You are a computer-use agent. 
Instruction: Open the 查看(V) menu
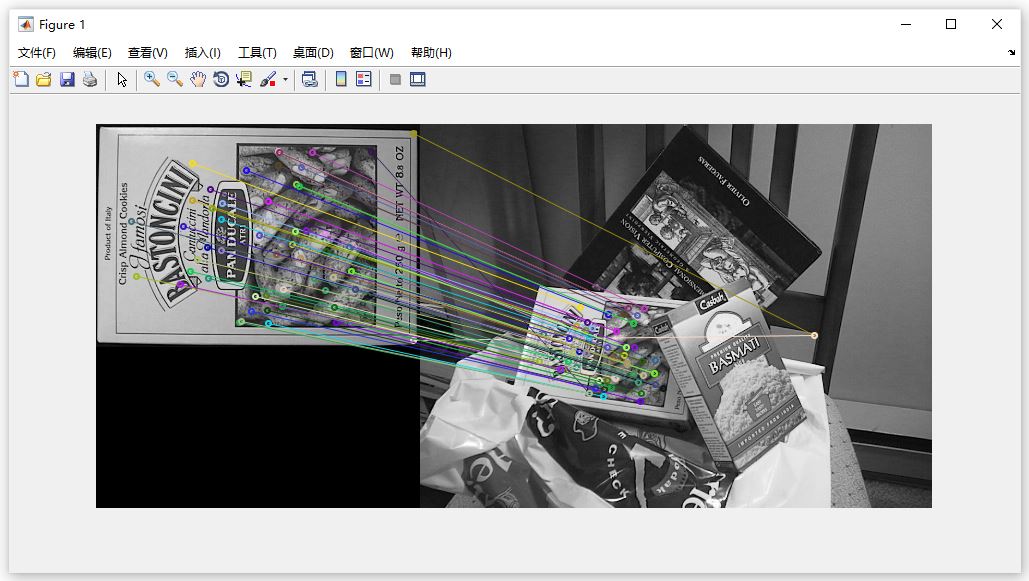[148, 53]
